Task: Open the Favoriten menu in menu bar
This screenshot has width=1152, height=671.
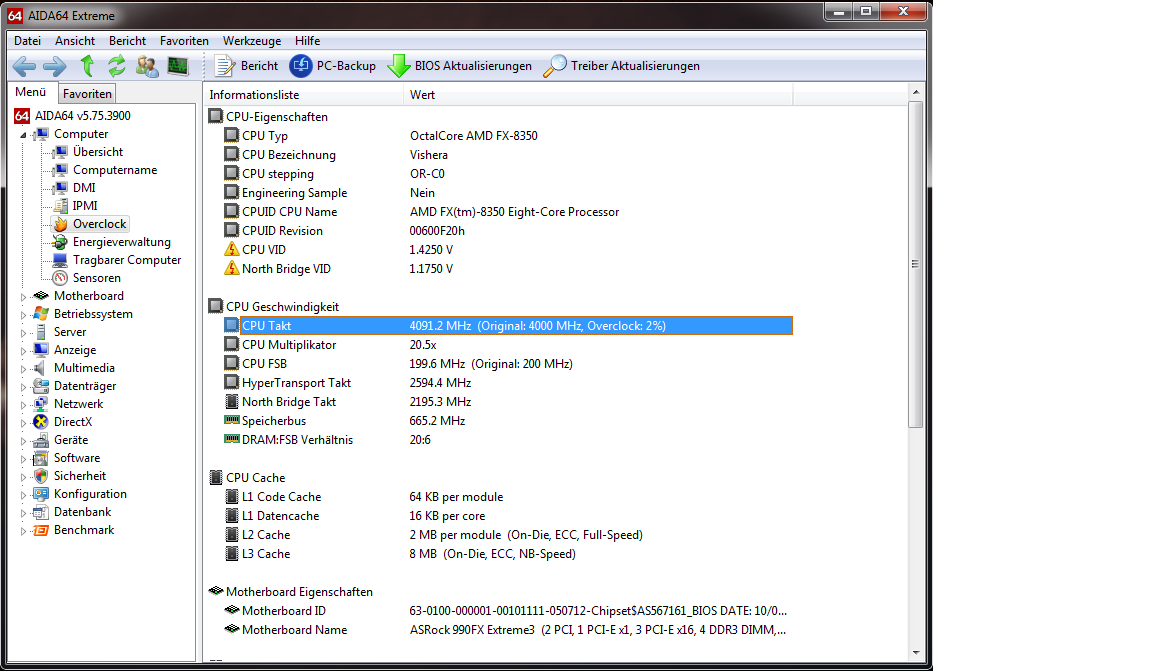Action: (184, 41)
